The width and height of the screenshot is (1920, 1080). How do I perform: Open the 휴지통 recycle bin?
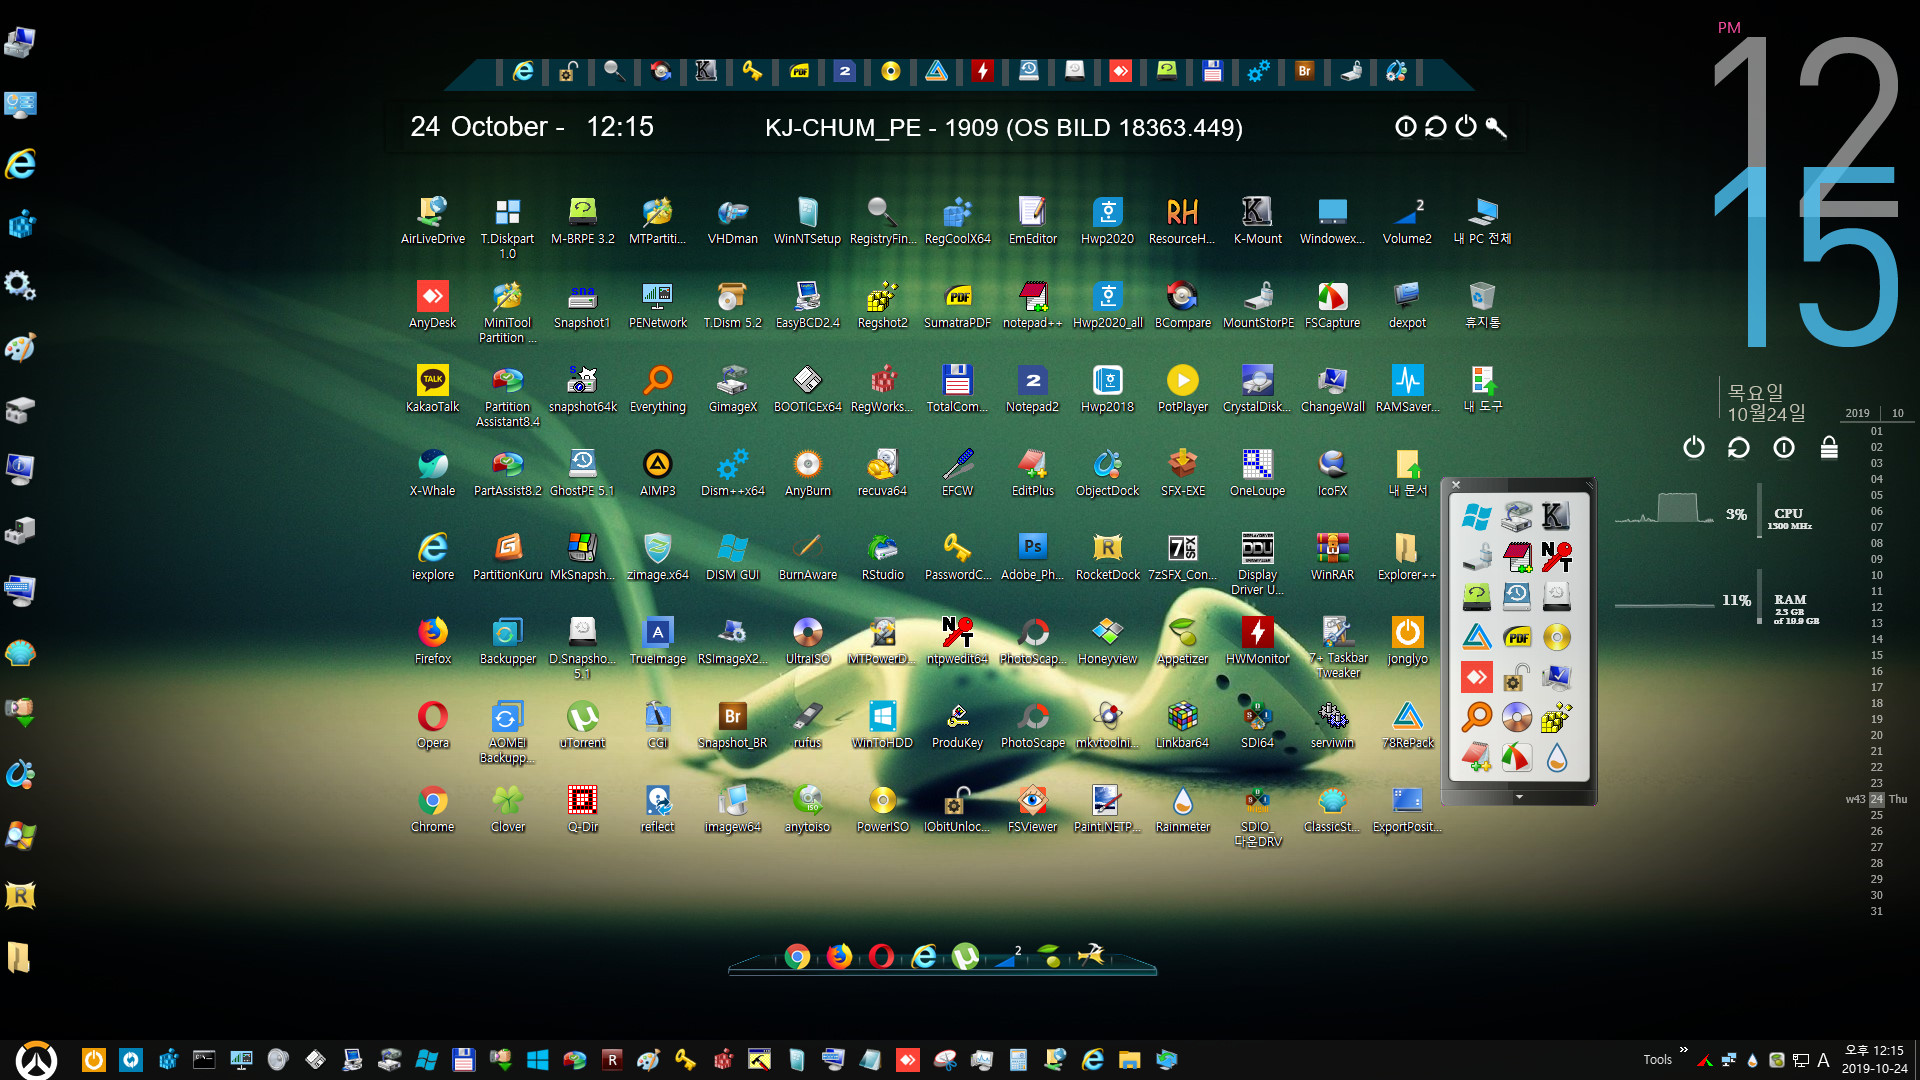(1482, 304)
